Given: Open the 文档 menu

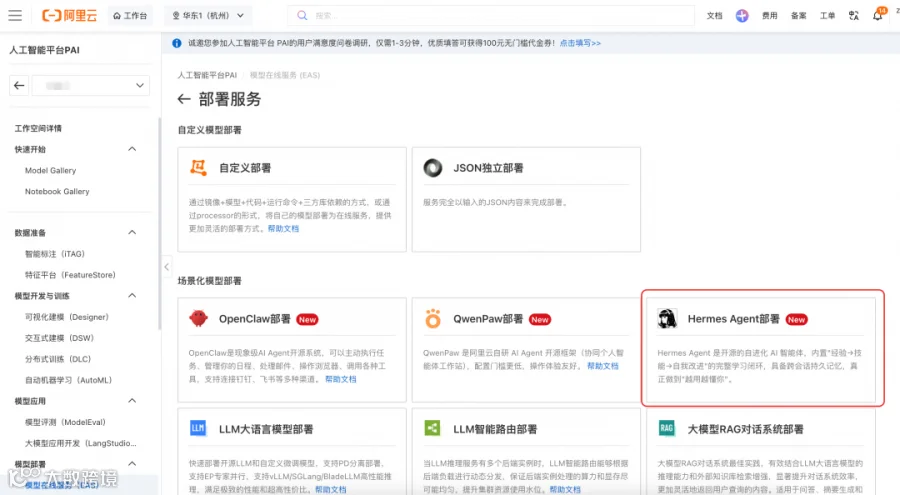Looking at the screenshot, I should coord(714,16).
